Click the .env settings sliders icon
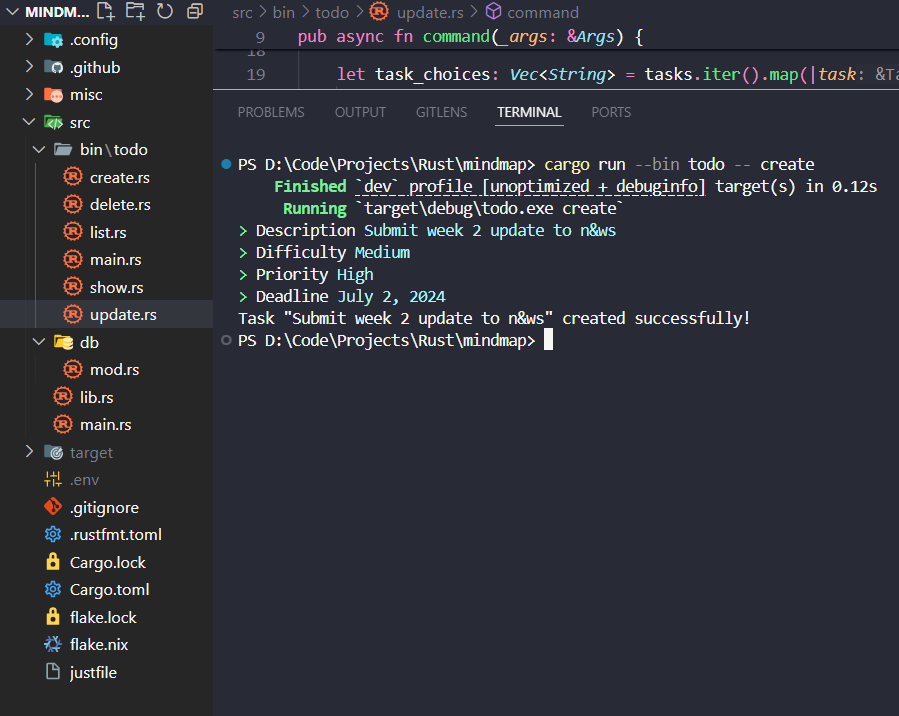This screenshot has width=899, height=716. tap(53, 479)
